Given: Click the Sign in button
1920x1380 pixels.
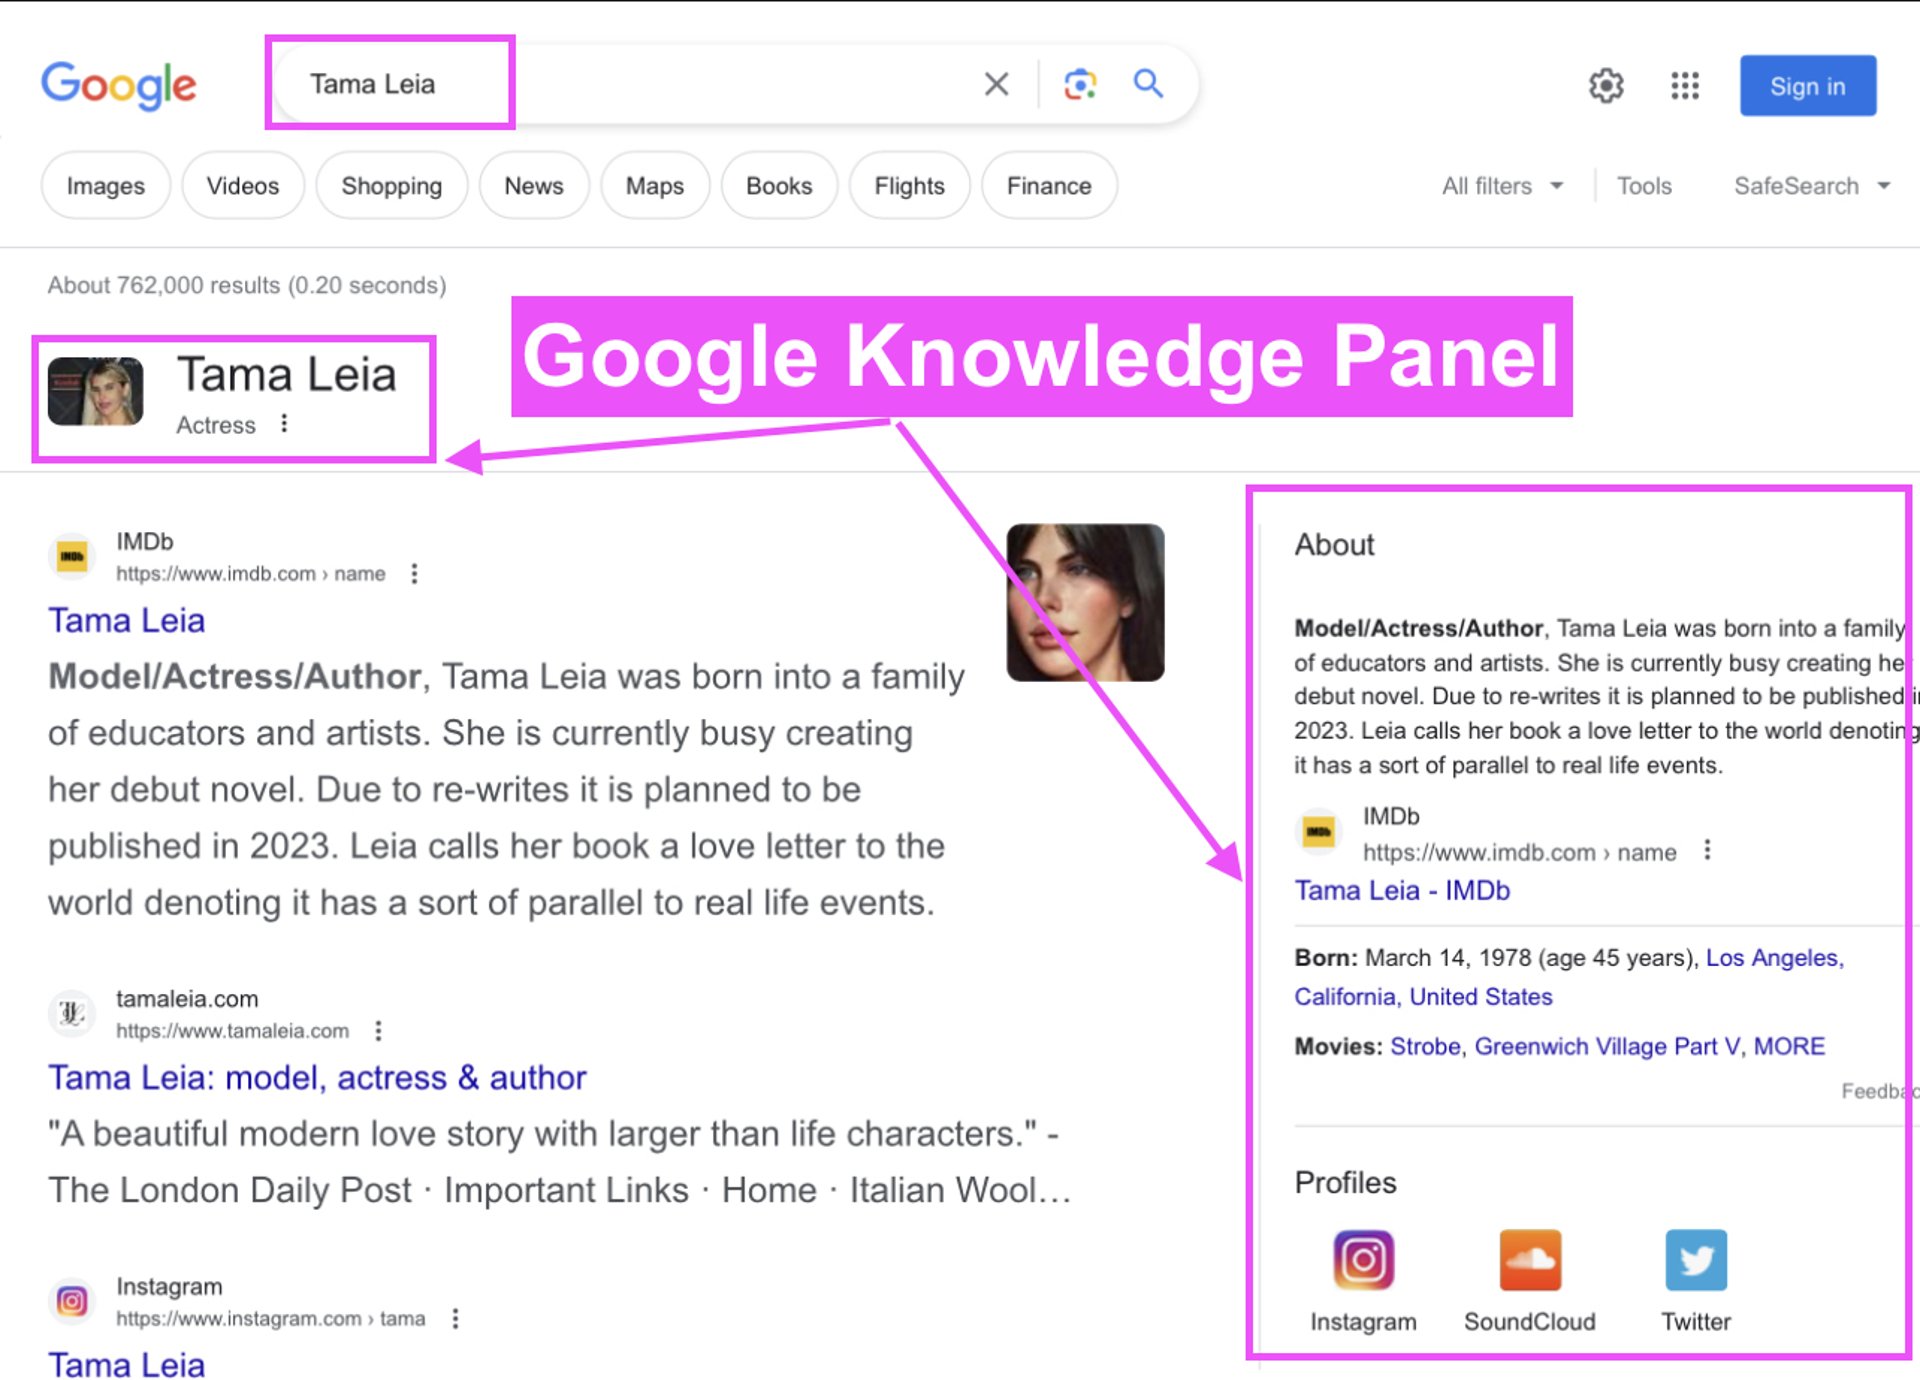Looking at the screenshot, I should pos(1807,86).
